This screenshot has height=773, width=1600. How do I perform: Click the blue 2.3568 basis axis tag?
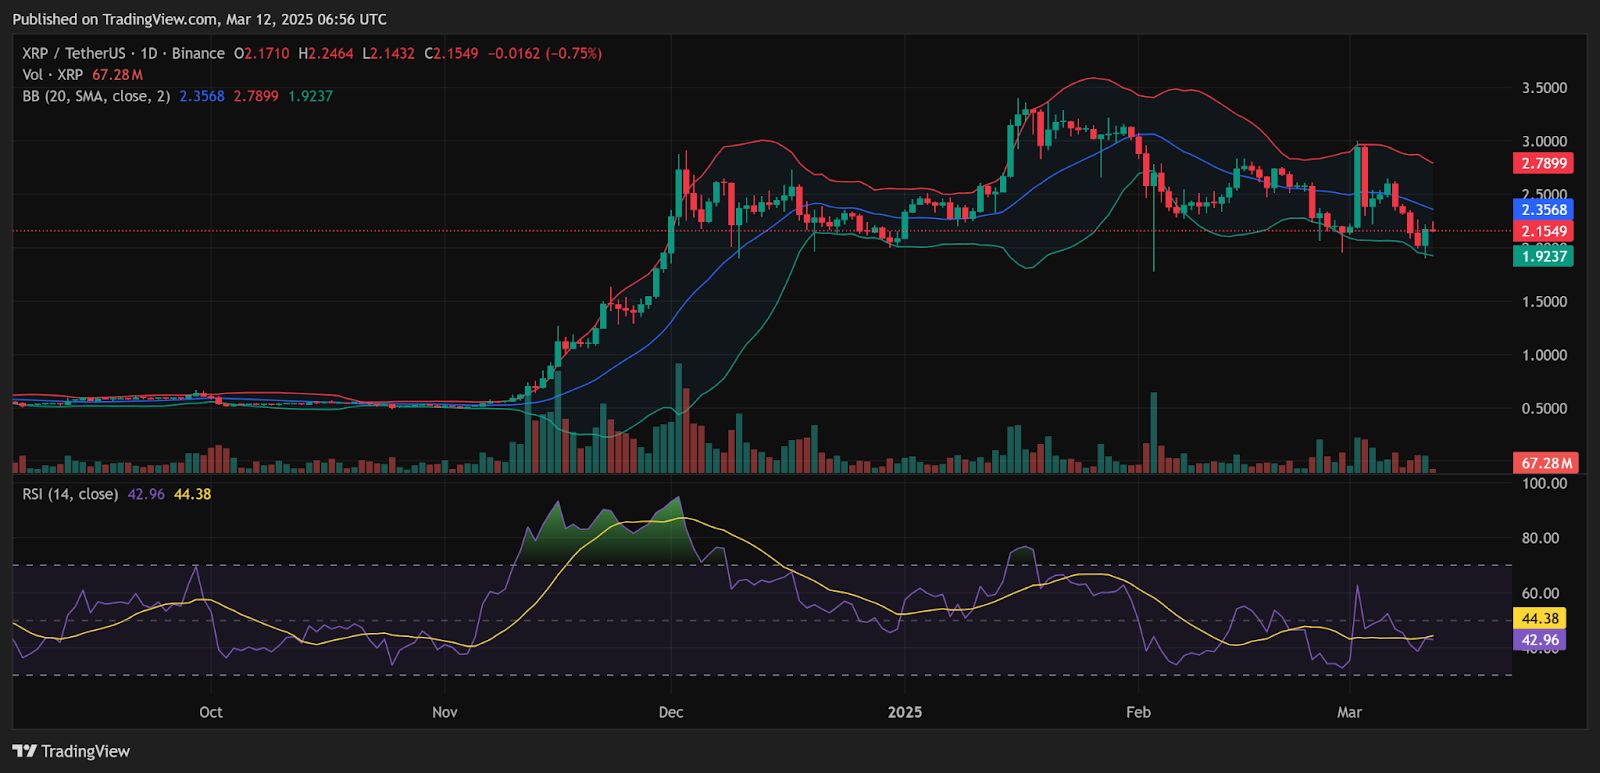point(1544,210)
